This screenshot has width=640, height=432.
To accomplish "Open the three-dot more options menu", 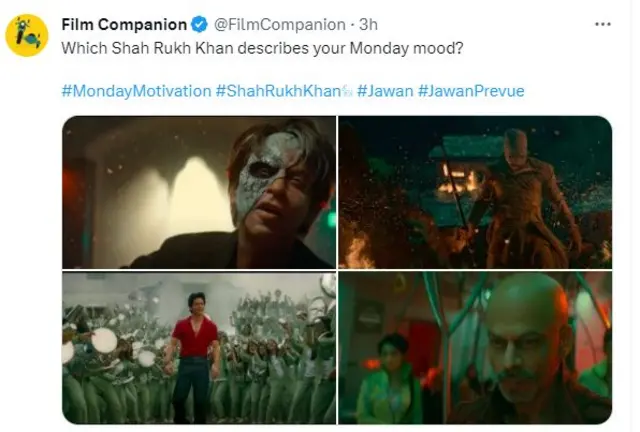I will click(x=602, y=24).
